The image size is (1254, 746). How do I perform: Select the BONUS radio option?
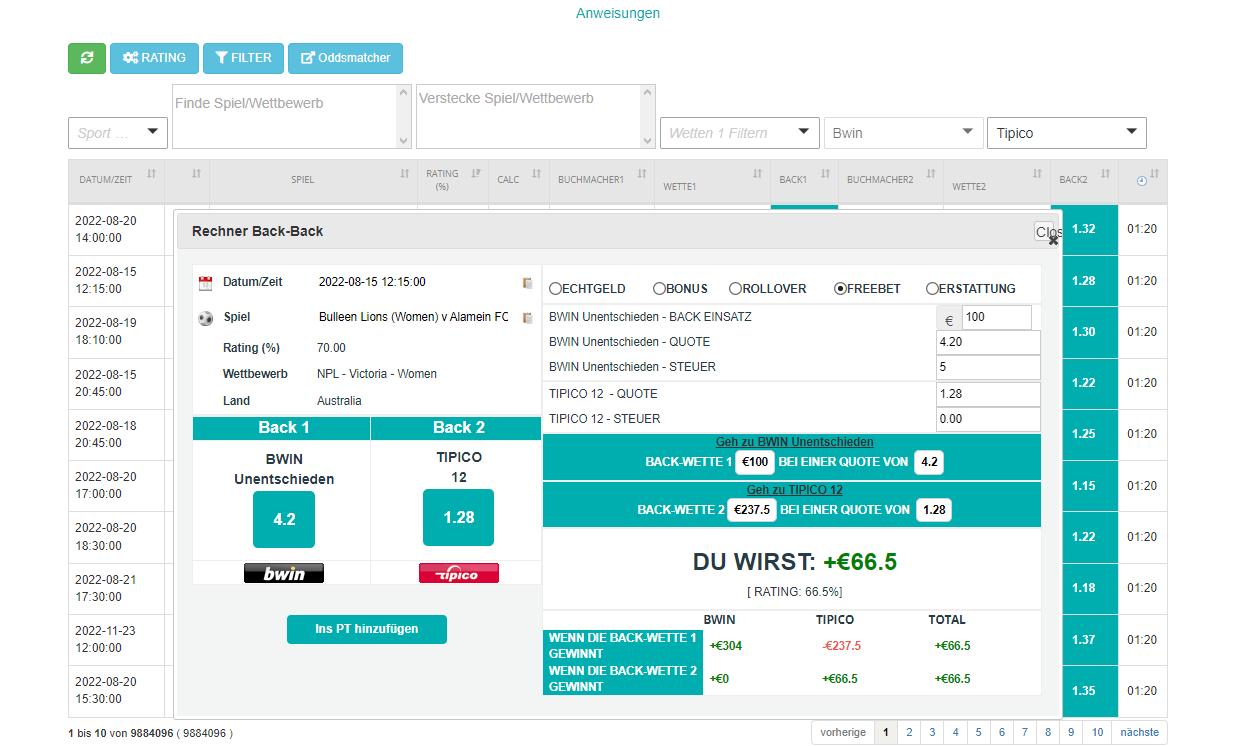coord(660,289)
